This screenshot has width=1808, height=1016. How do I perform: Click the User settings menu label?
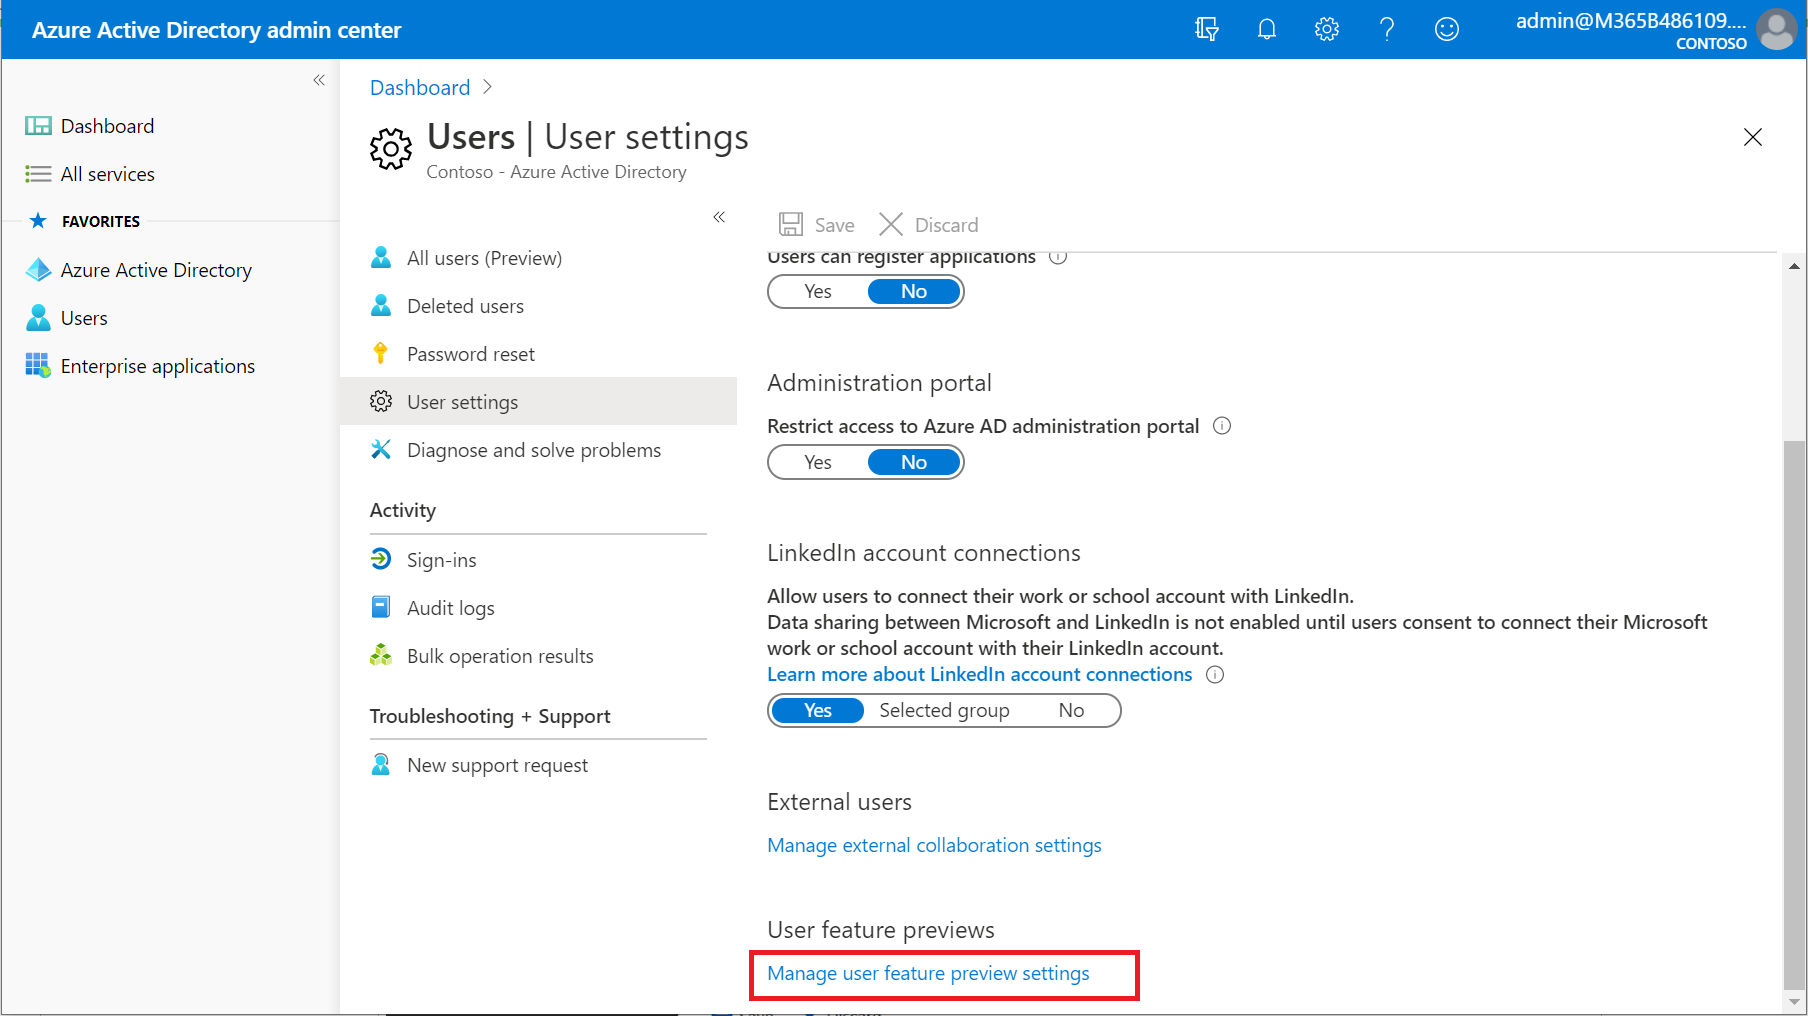click(462, 402)
